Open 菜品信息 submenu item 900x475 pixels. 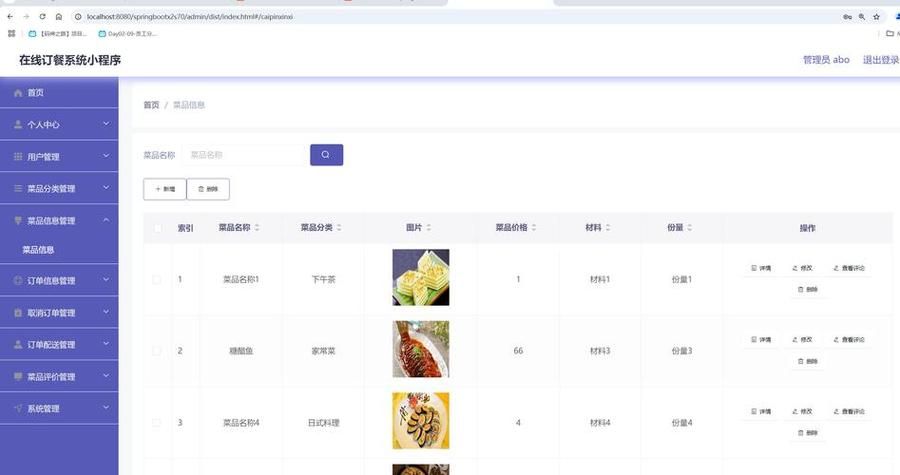[38, 250]
